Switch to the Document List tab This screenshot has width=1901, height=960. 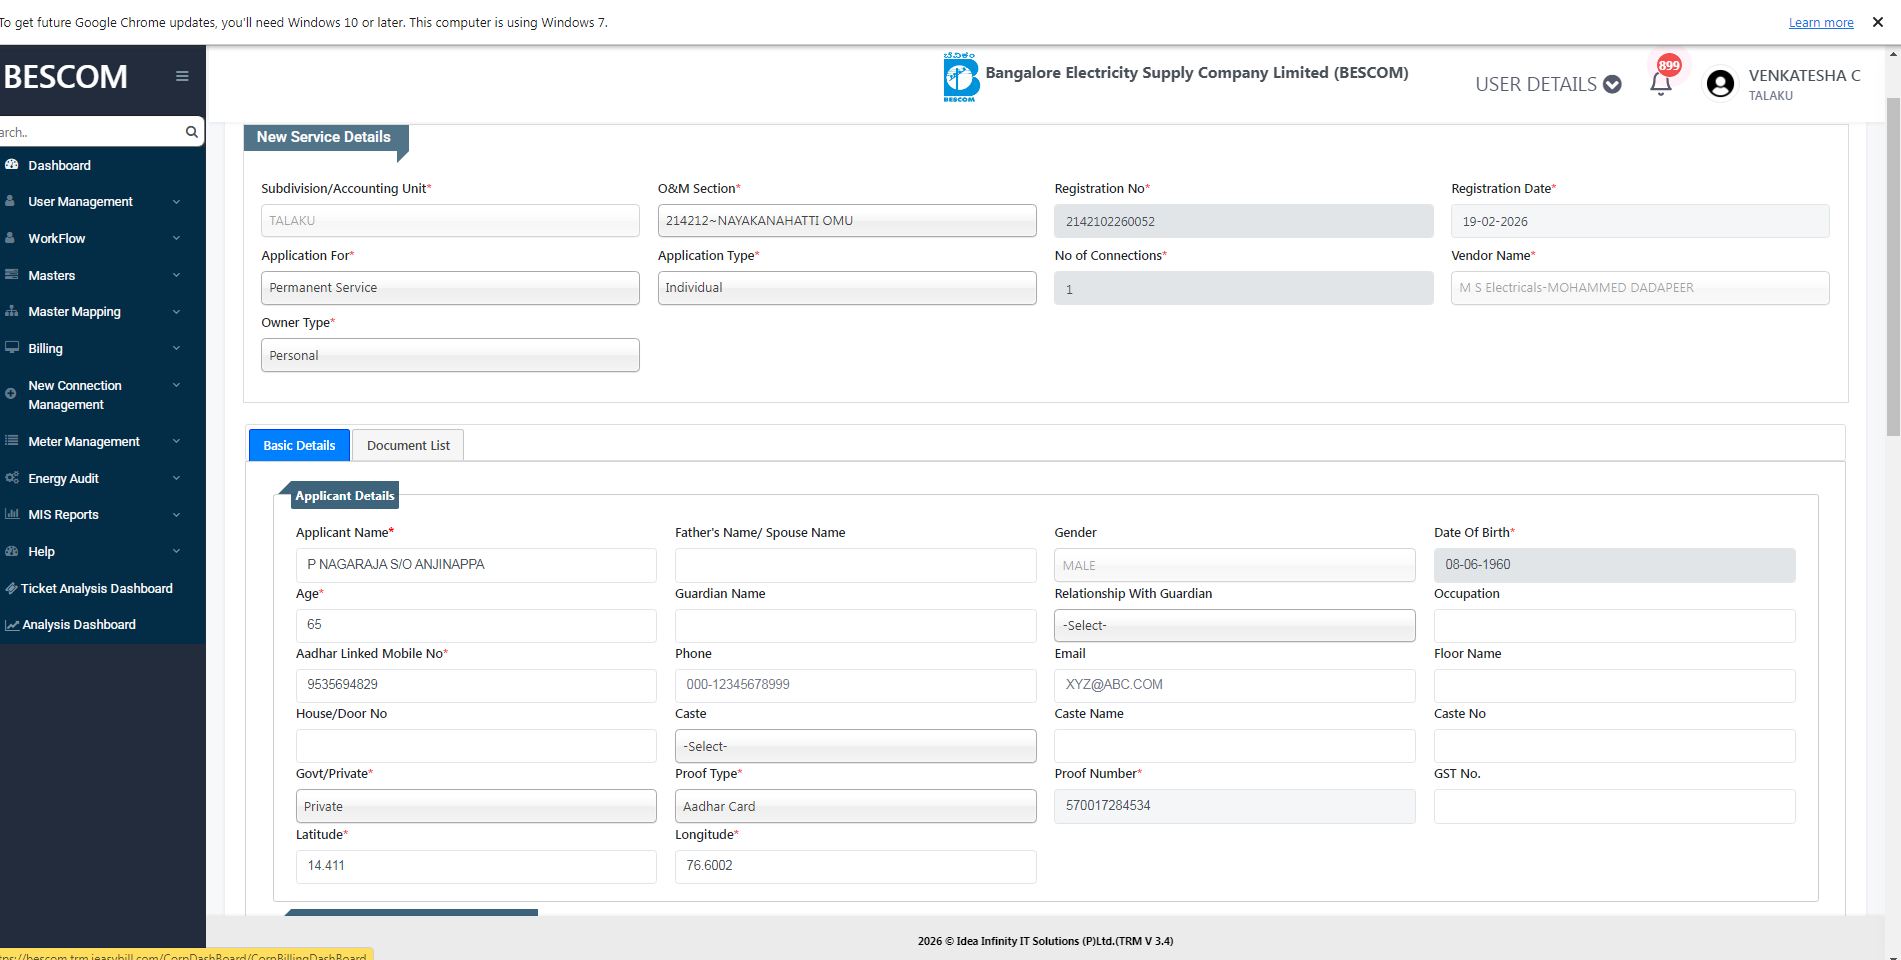point(408,445)
